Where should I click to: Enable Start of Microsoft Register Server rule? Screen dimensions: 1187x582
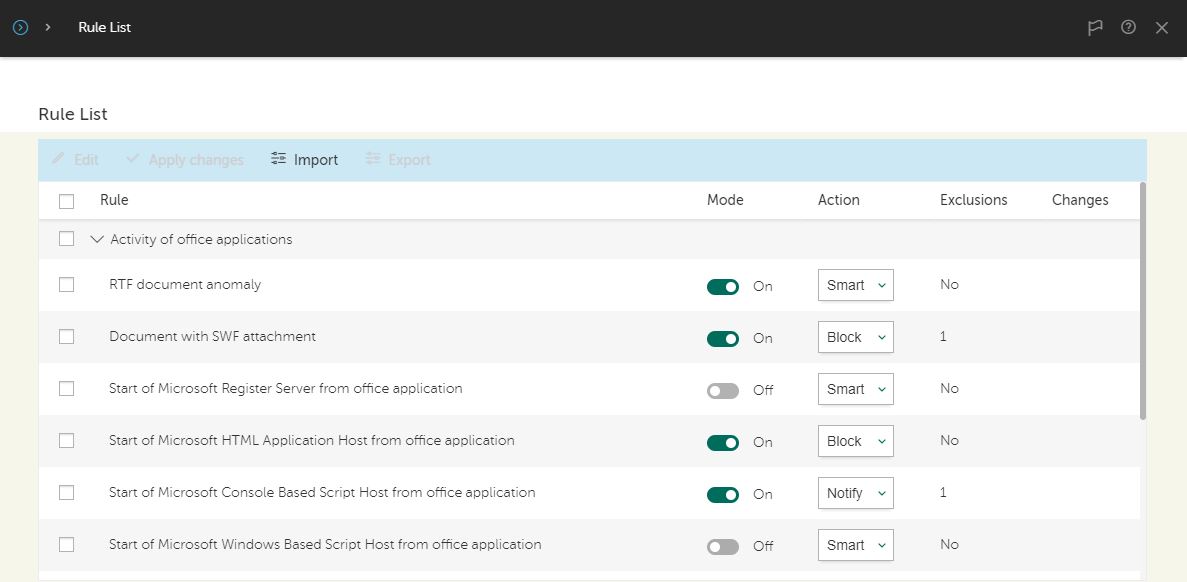723,391
